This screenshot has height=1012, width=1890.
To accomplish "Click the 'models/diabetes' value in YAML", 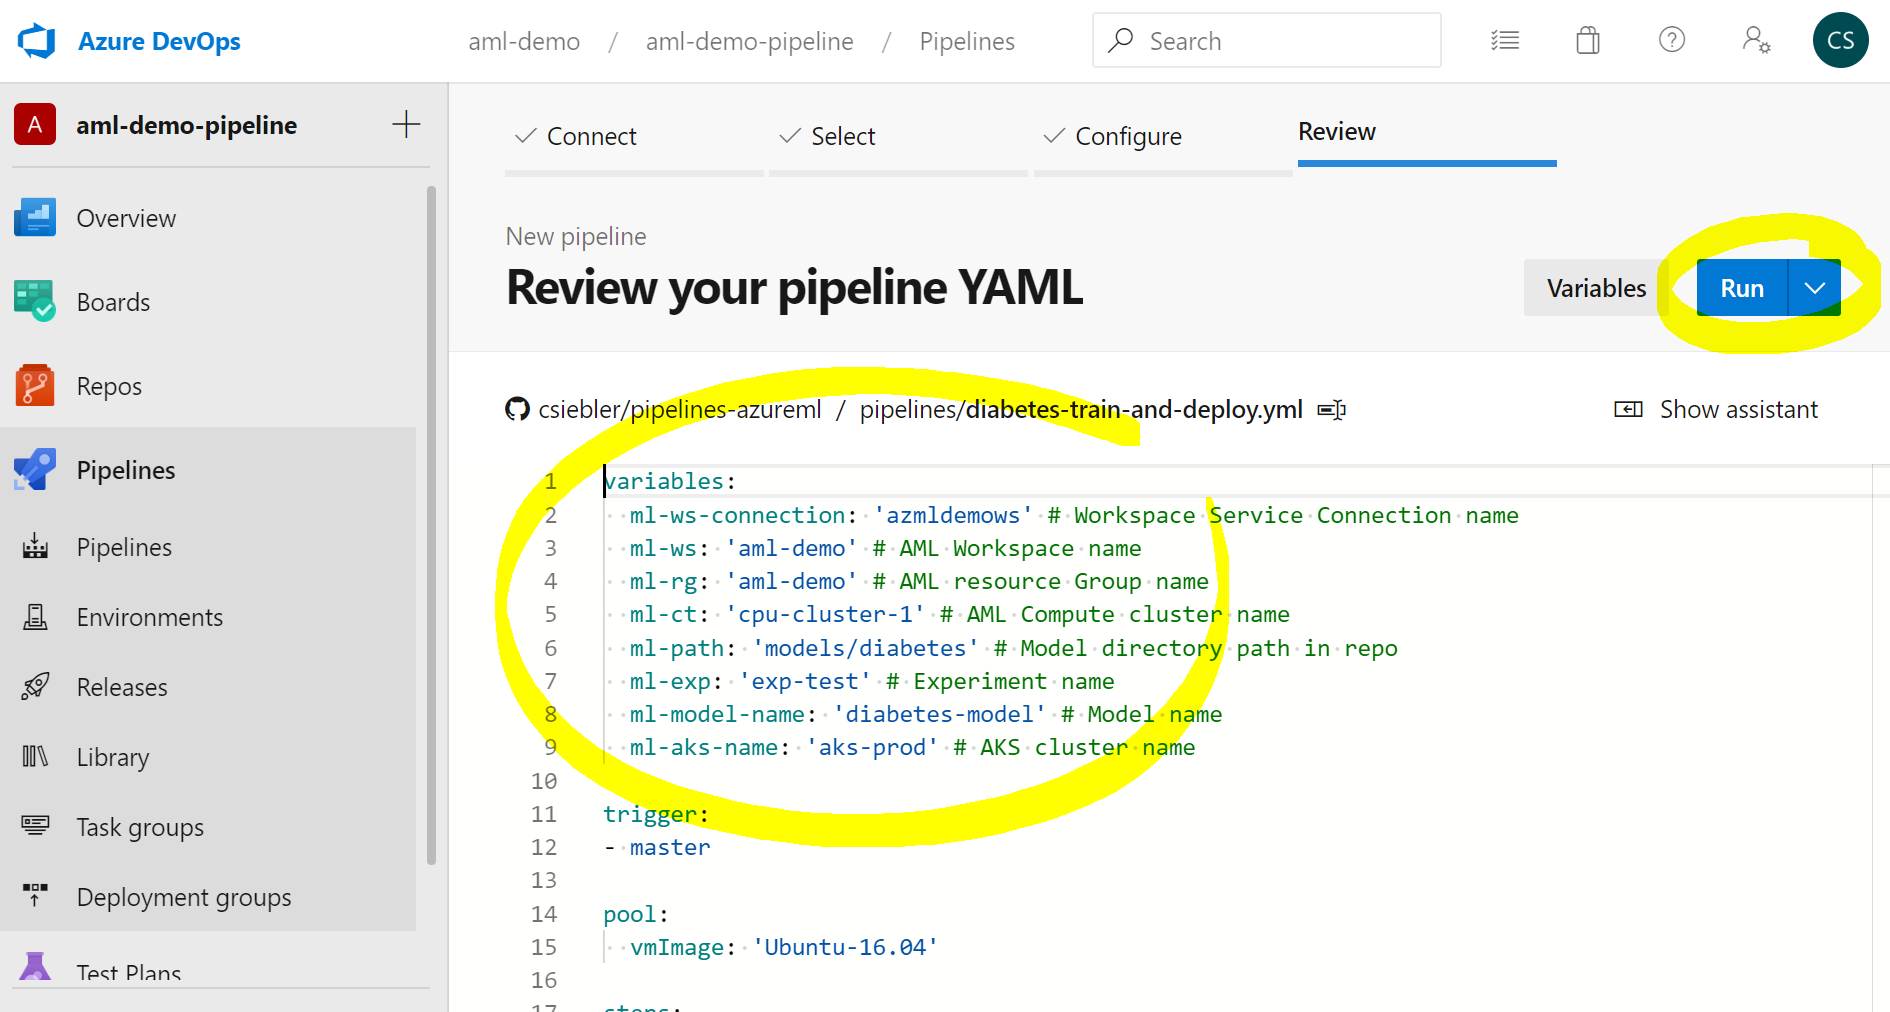I will [x=866, y=648].
